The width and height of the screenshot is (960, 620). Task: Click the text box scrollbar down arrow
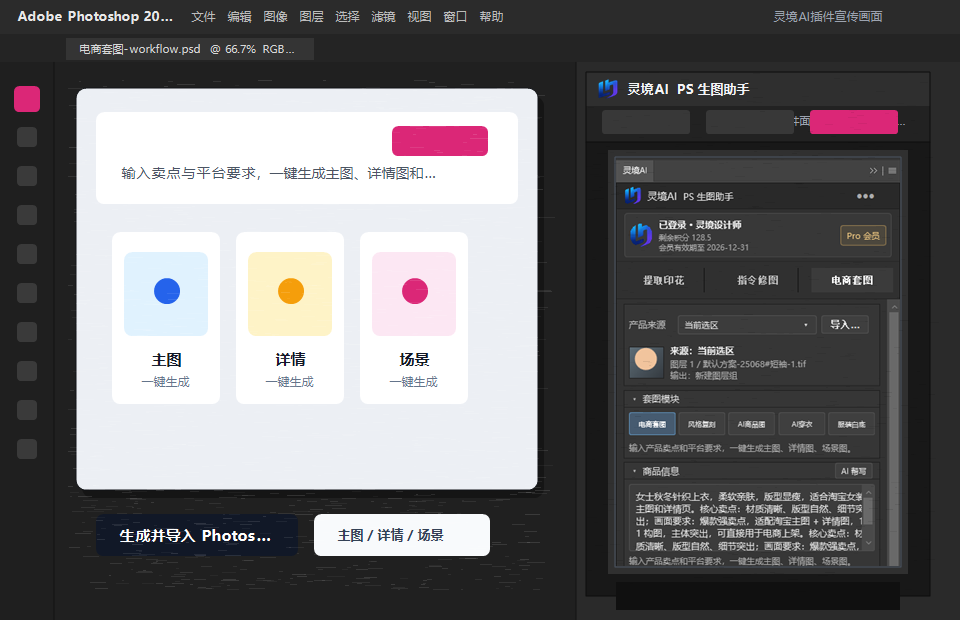868,543
